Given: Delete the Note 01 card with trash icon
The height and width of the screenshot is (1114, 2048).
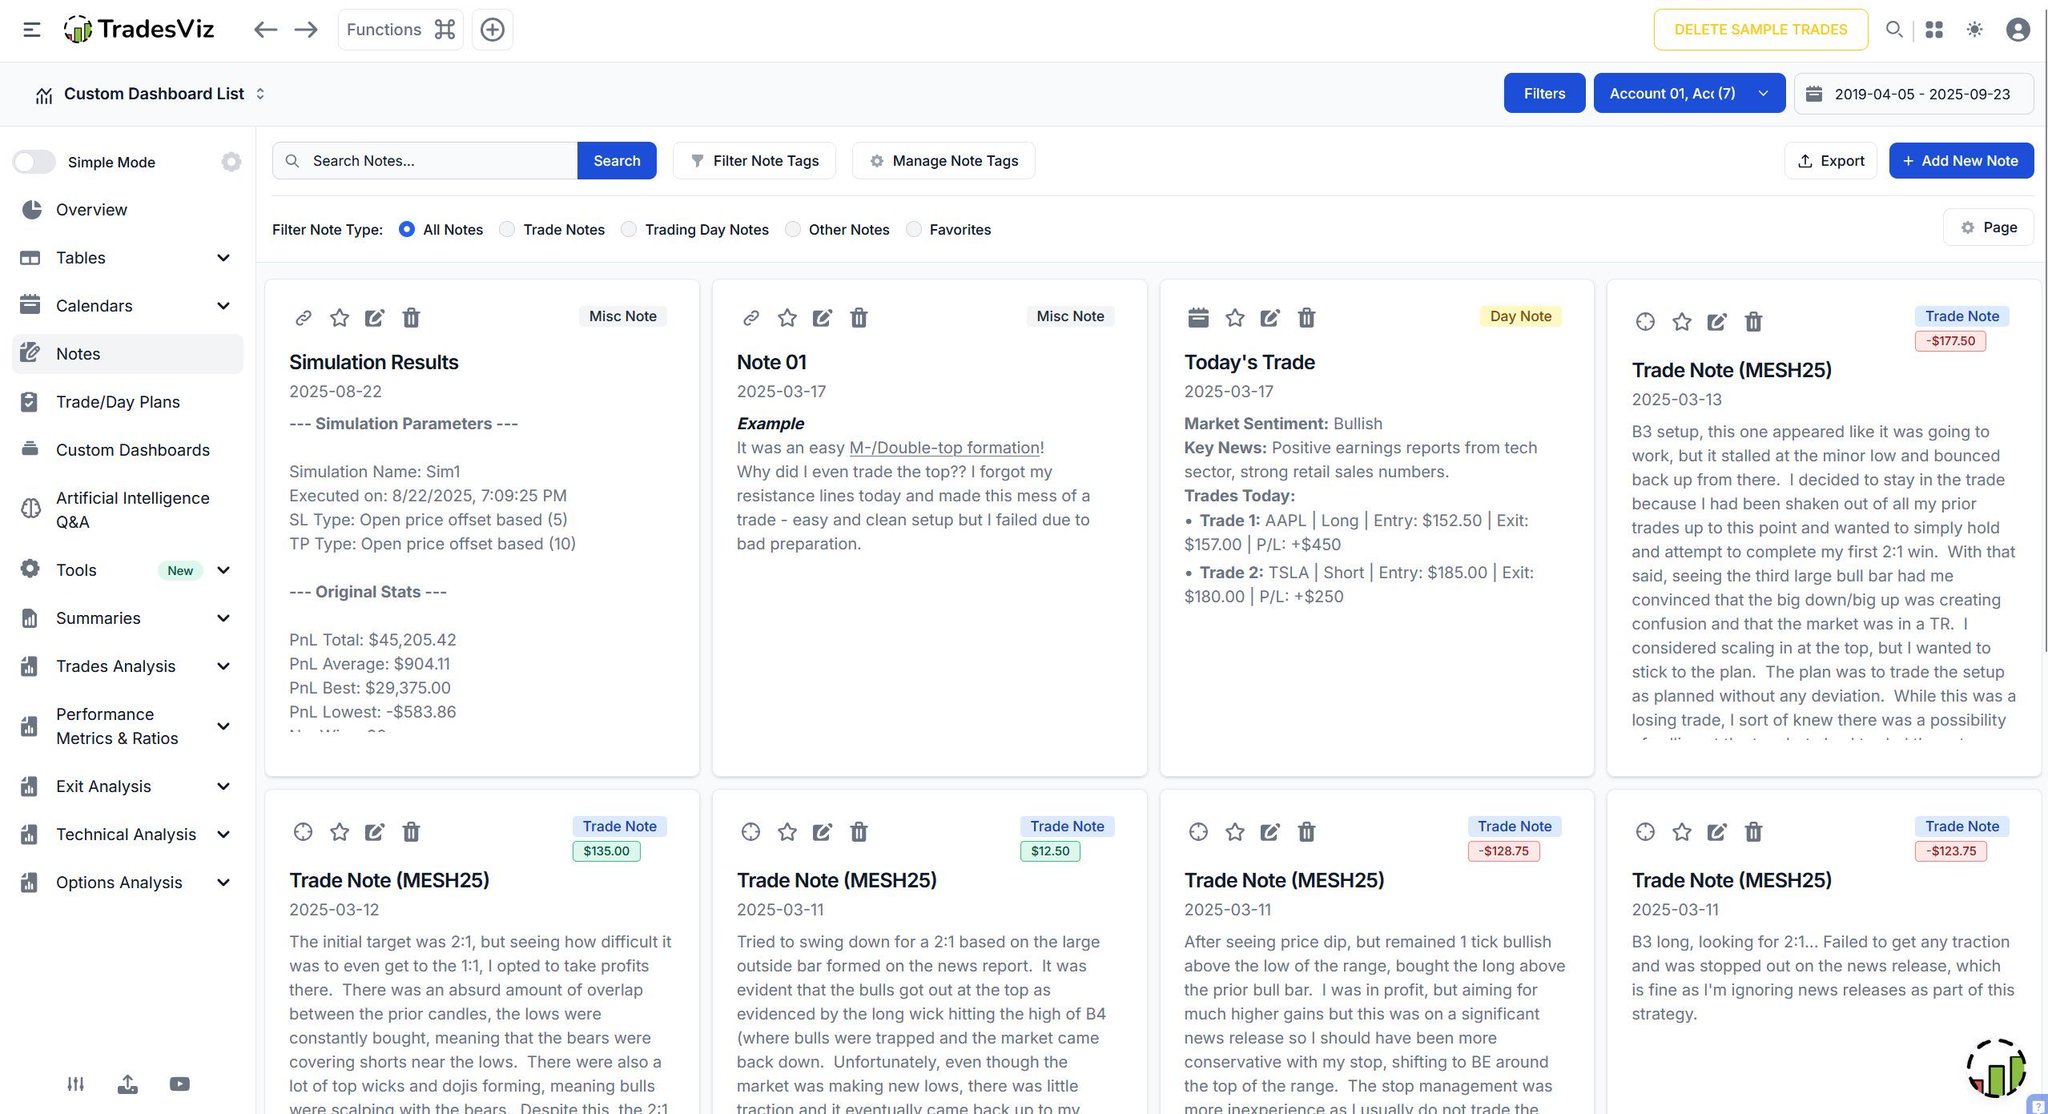Looking at the screenshot, I should tap(858, 318).
